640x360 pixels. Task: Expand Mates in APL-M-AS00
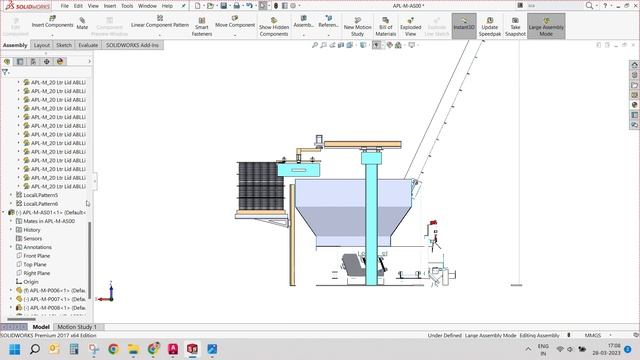point(11,221)
